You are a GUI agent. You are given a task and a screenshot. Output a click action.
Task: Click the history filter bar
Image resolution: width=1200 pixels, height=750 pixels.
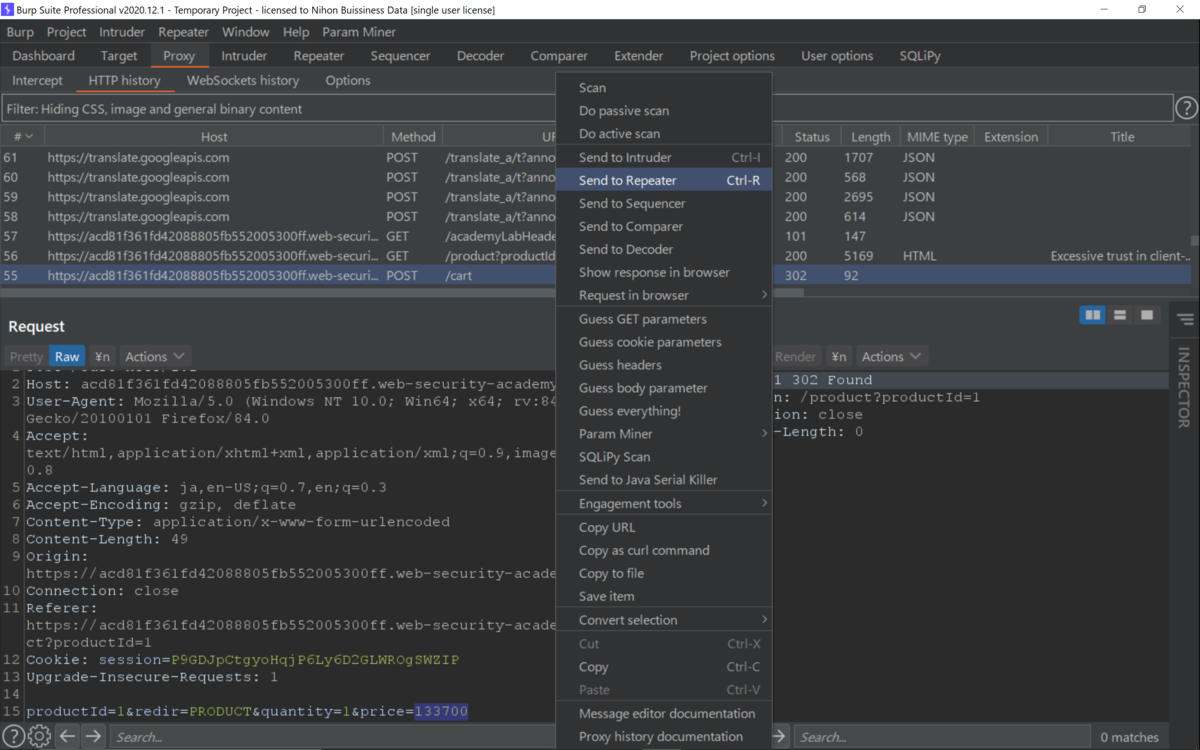(587, 108)
